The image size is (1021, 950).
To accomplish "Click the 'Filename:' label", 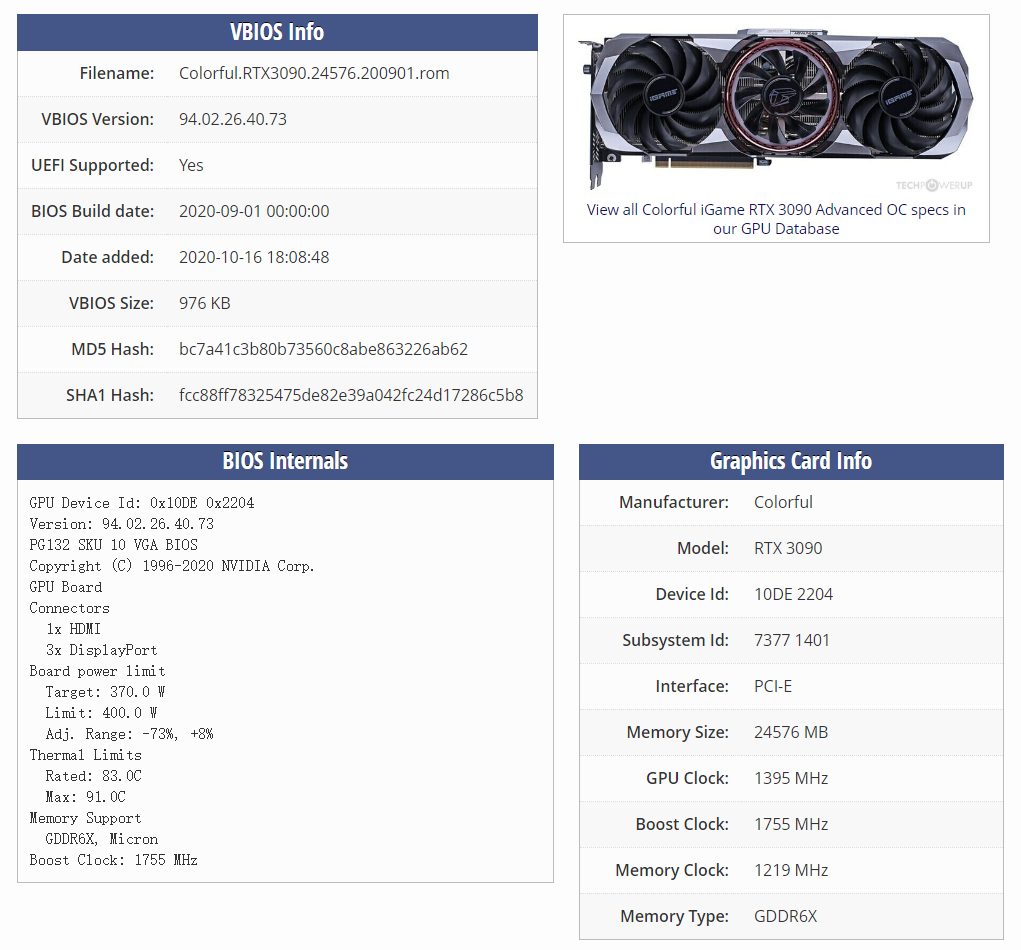I will click(x=117, y=73).
